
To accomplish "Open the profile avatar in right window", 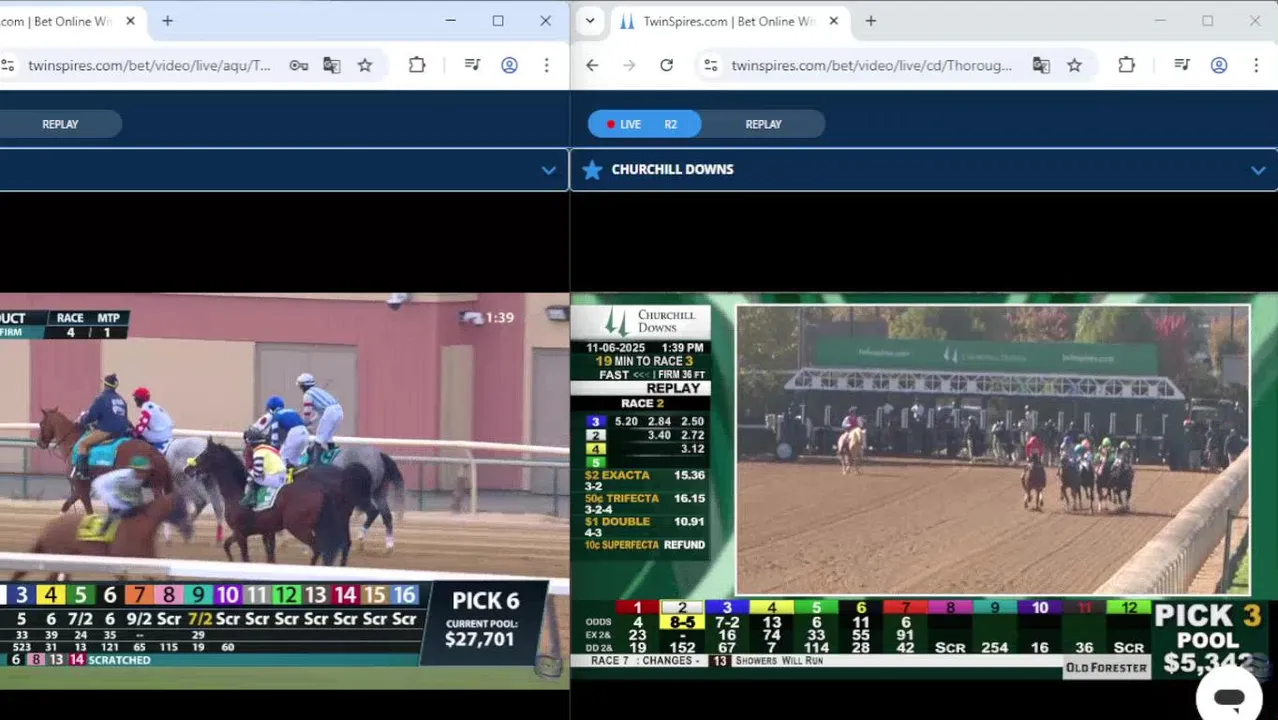I will [x=1218, y=65].
